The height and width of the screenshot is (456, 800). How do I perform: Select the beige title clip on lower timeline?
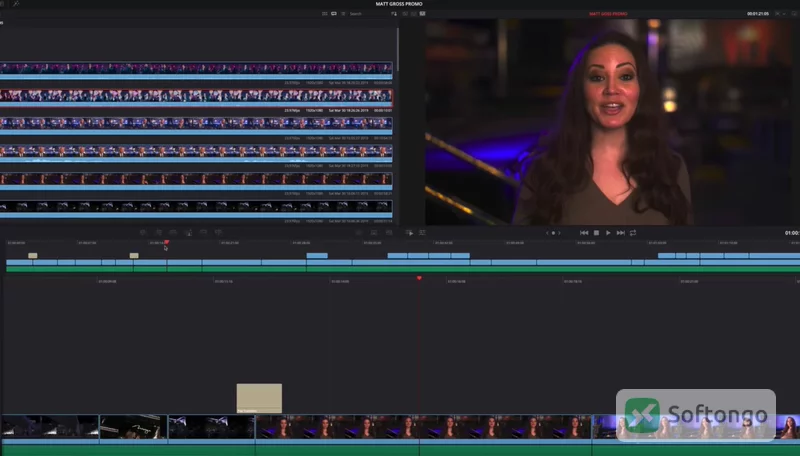(x=259, y=398)
